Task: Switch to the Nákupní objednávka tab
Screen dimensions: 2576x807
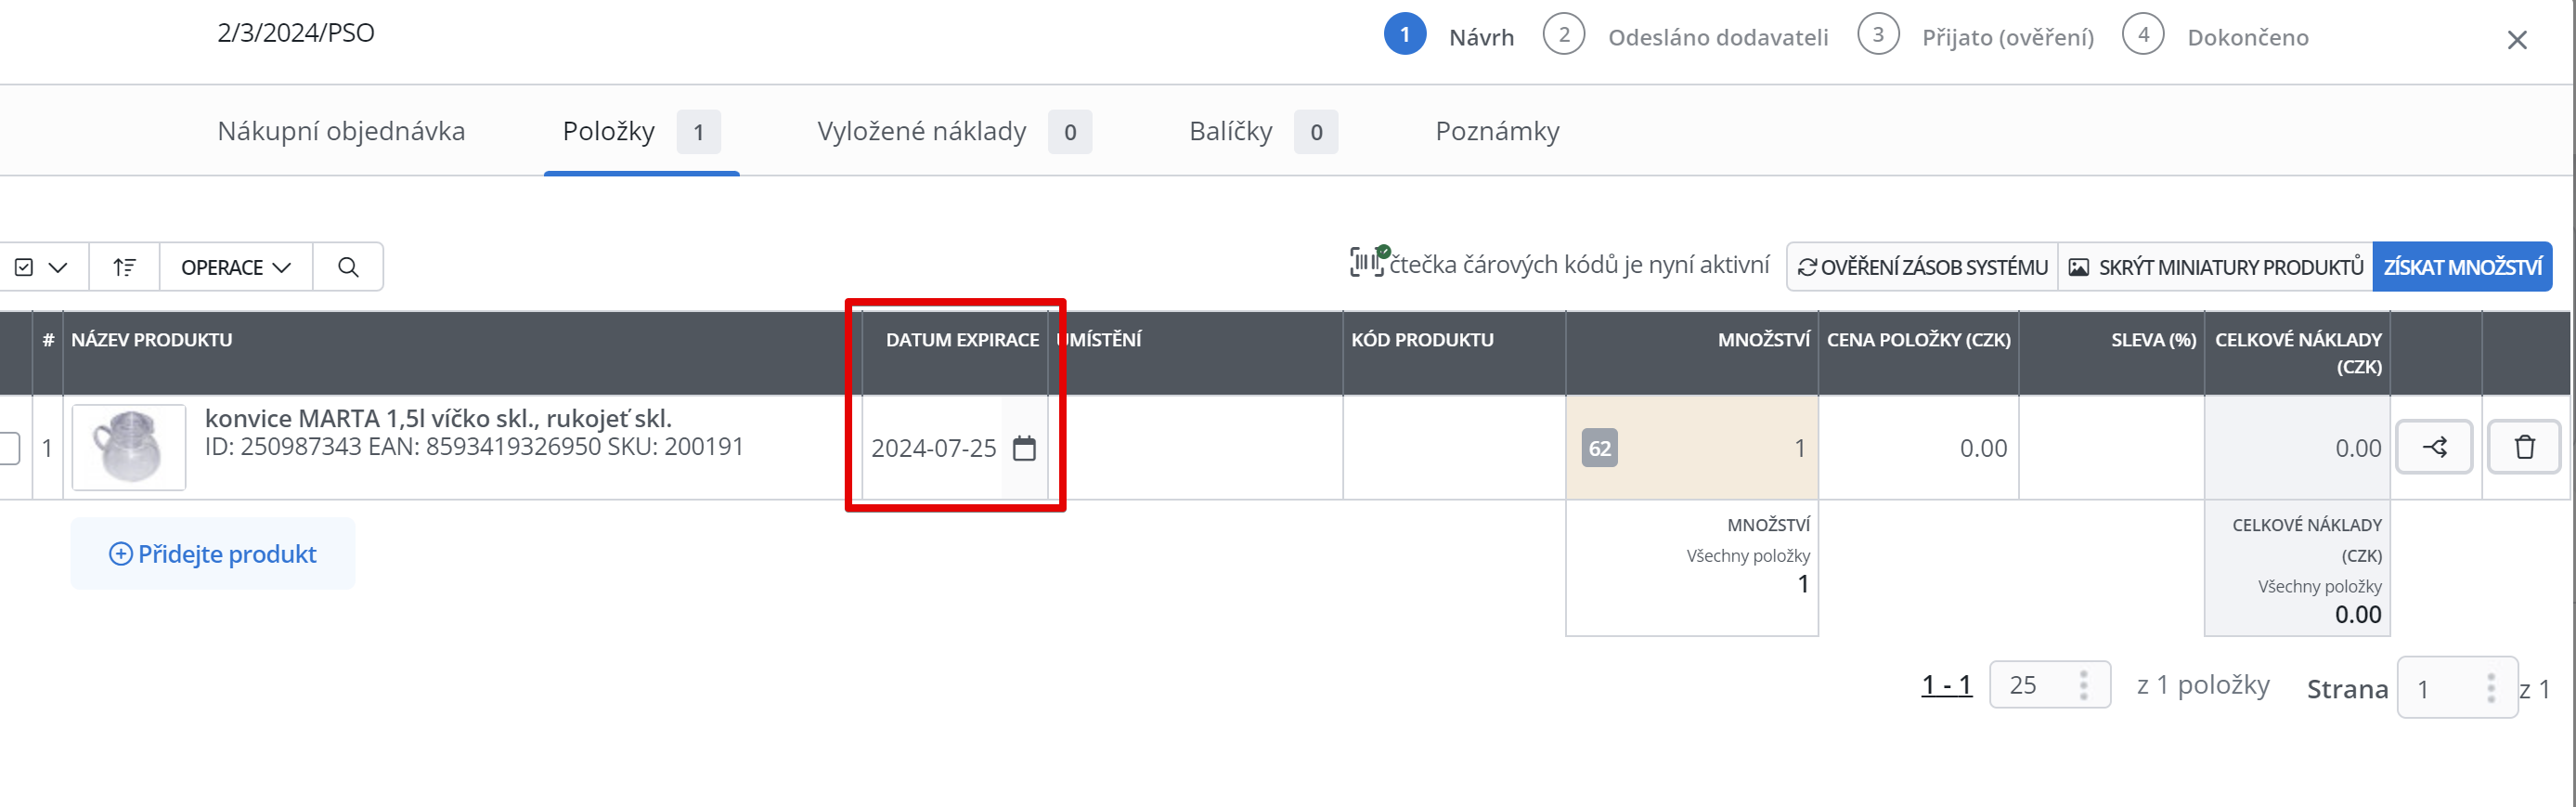Action: click(341, 131)
